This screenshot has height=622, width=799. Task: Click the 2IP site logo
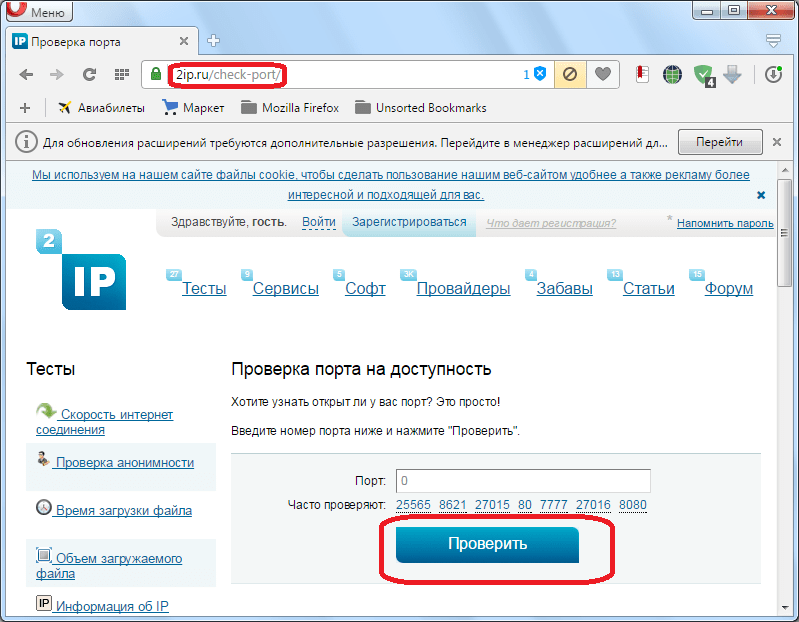[81, 269]
